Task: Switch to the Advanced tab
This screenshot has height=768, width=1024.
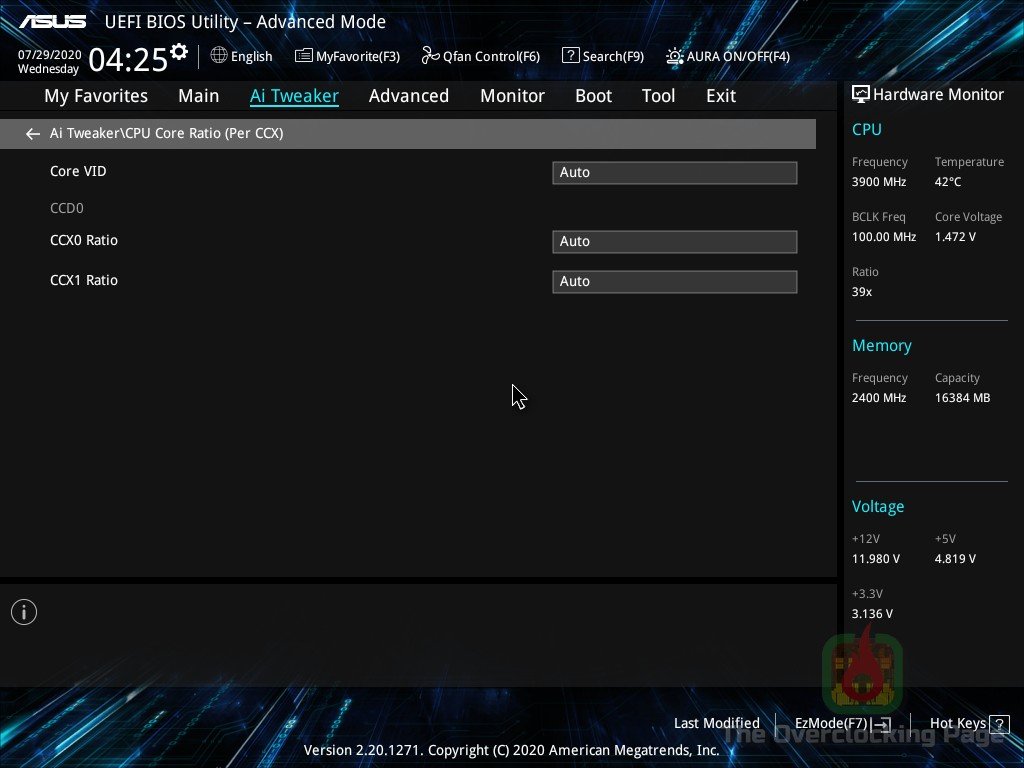Action: click(x=409, y=96)
